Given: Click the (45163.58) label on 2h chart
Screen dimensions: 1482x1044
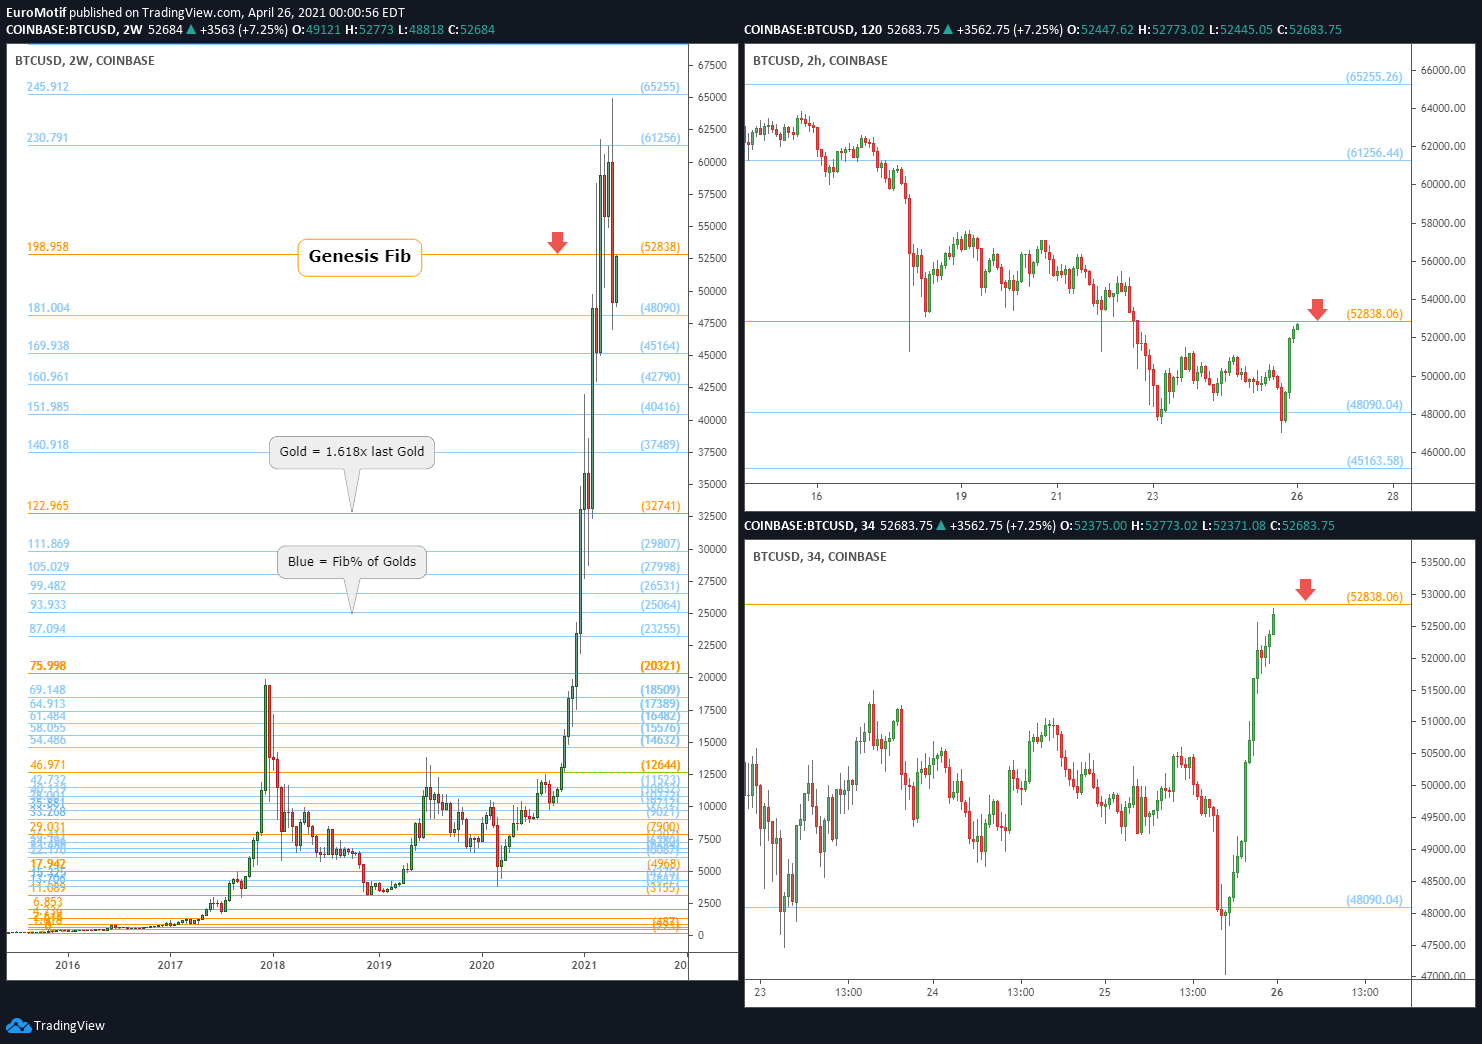Looking at the screenshot, I should coord(1374,461).
